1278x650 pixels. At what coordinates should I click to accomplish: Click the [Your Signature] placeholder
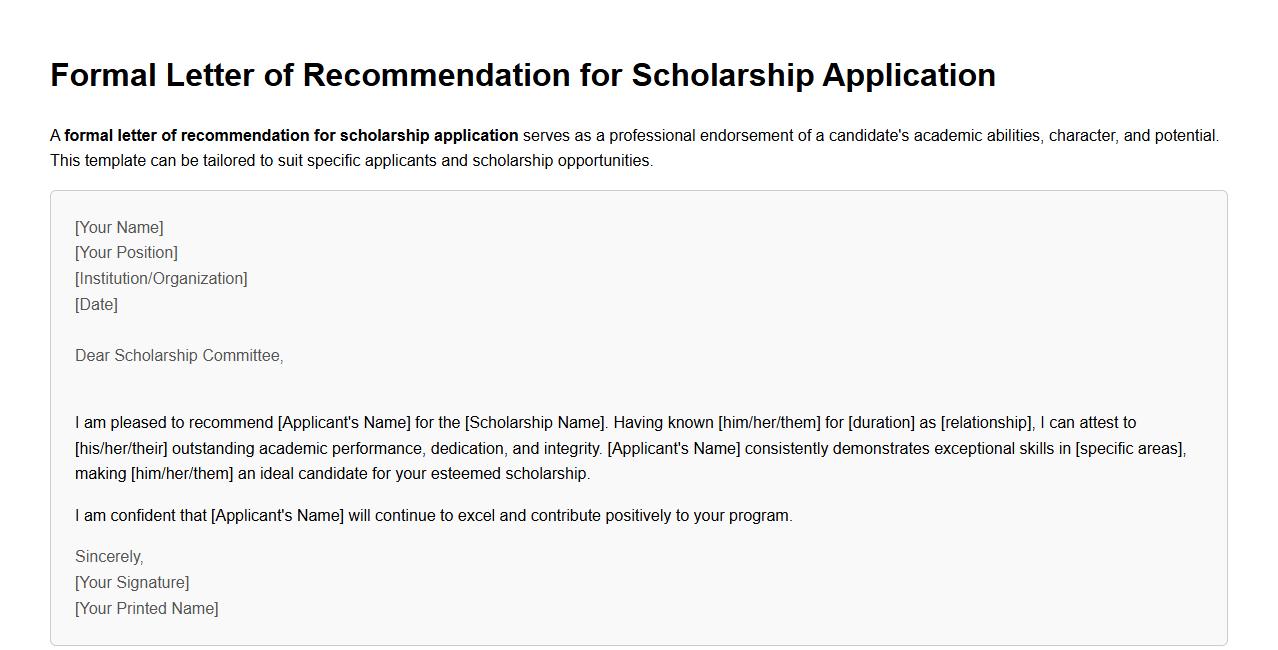(132, 583)
